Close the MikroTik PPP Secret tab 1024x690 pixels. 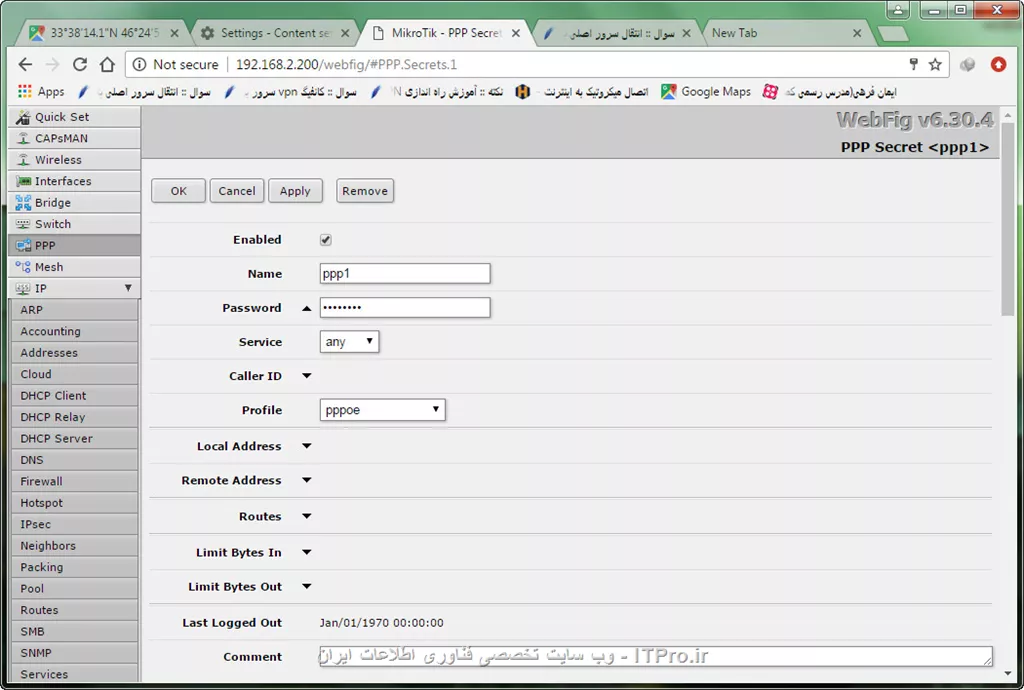(516, 33)
